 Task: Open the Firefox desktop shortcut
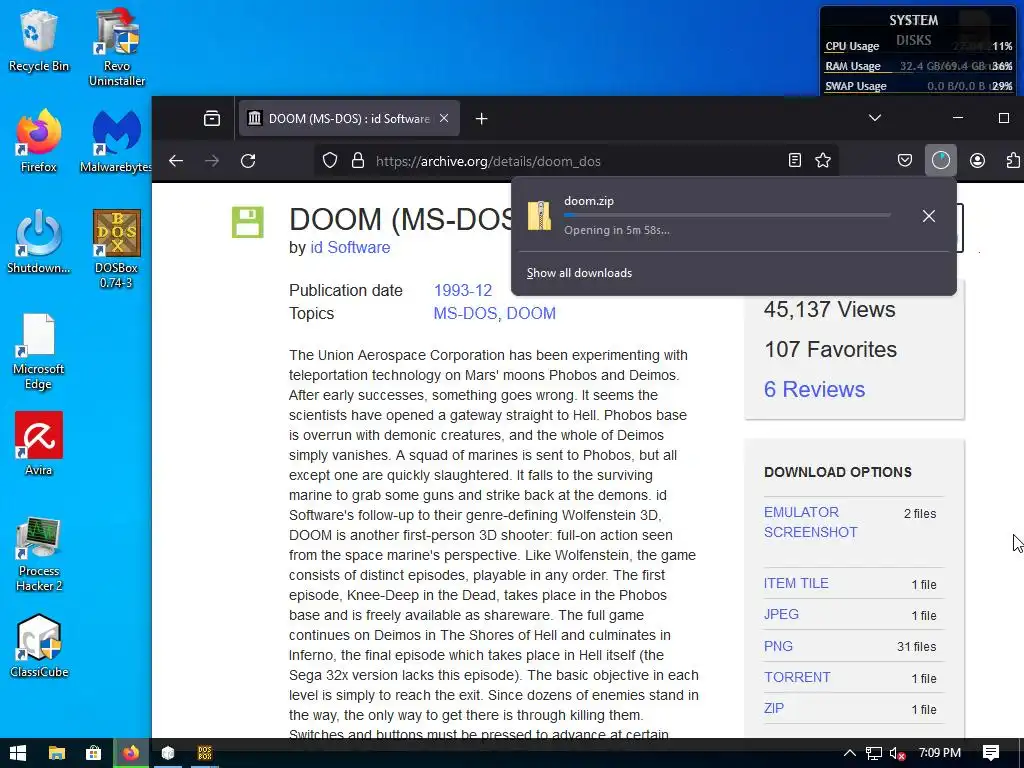pyautogui.click(x=39, y=141)
